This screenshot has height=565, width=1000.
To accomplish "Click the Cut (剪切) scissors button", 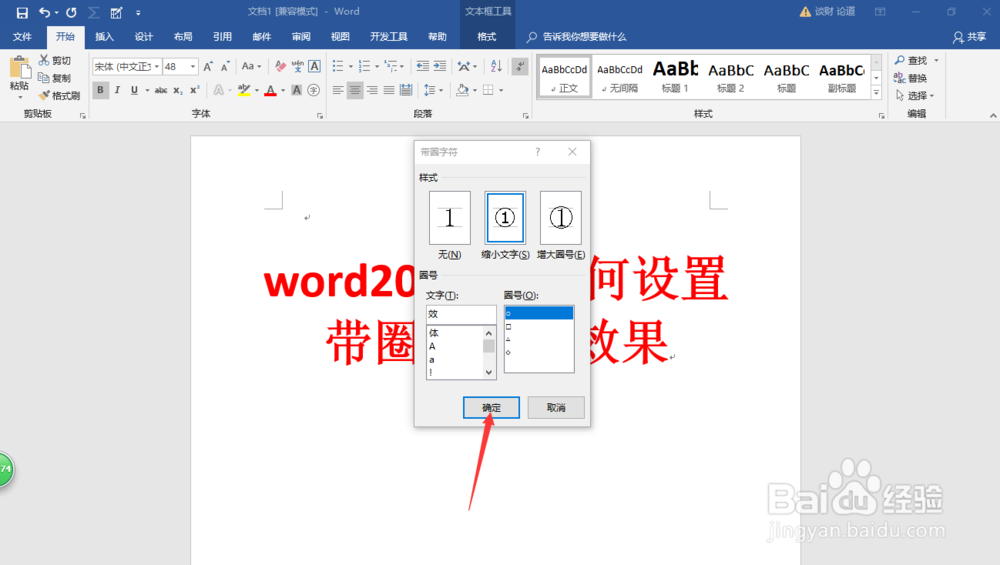I will [54, 60].
